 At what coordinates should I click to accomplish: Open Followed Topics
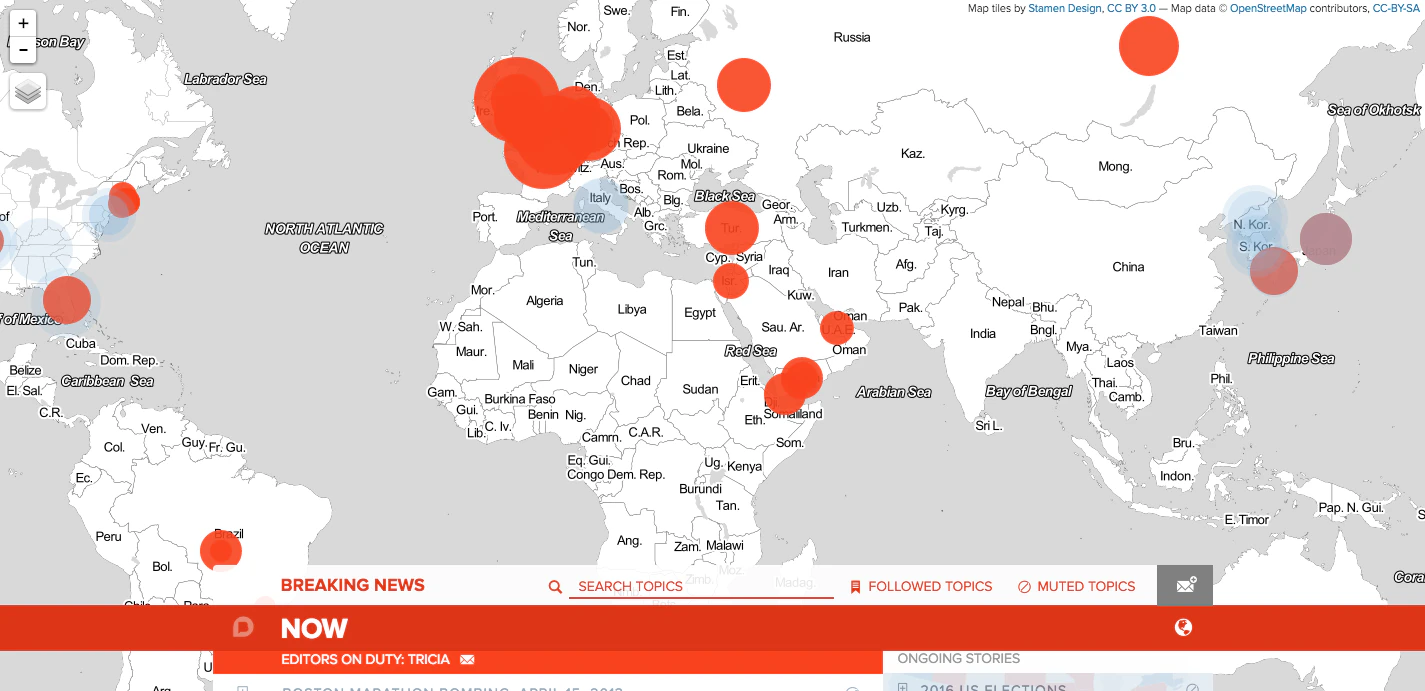pyautogui.click(x=921, y=586)
